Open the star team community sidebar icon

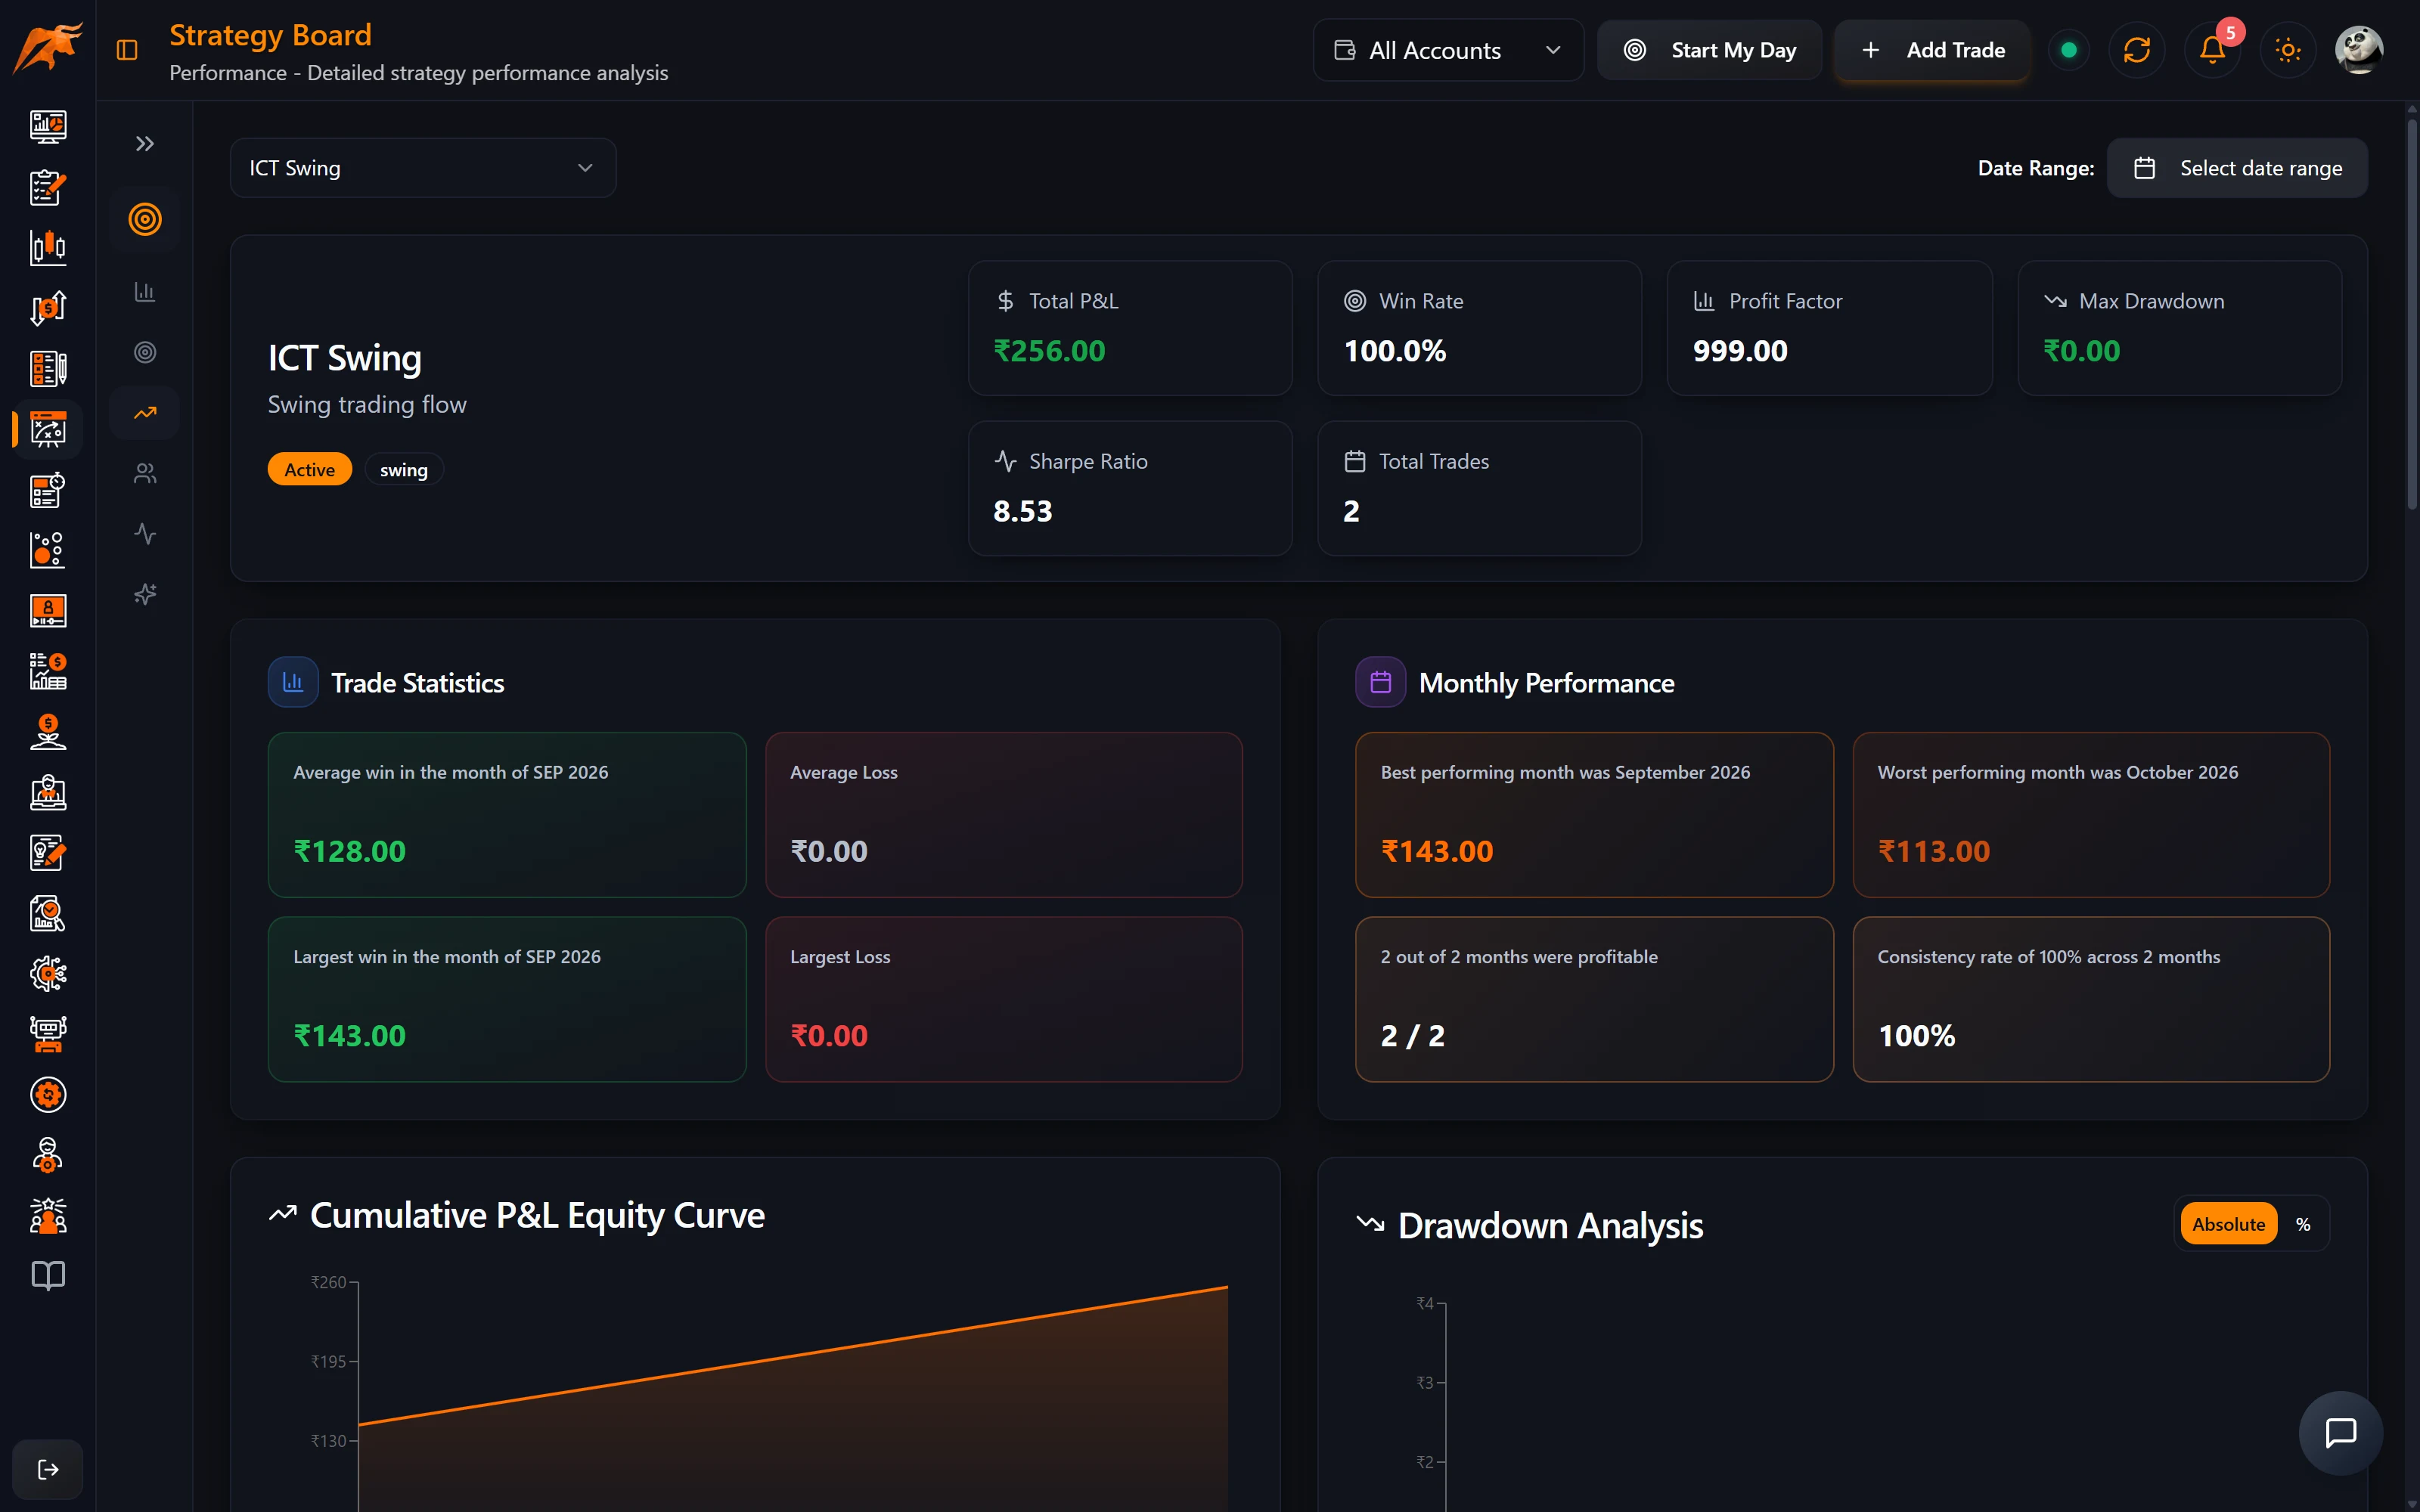click(48, 1216)
